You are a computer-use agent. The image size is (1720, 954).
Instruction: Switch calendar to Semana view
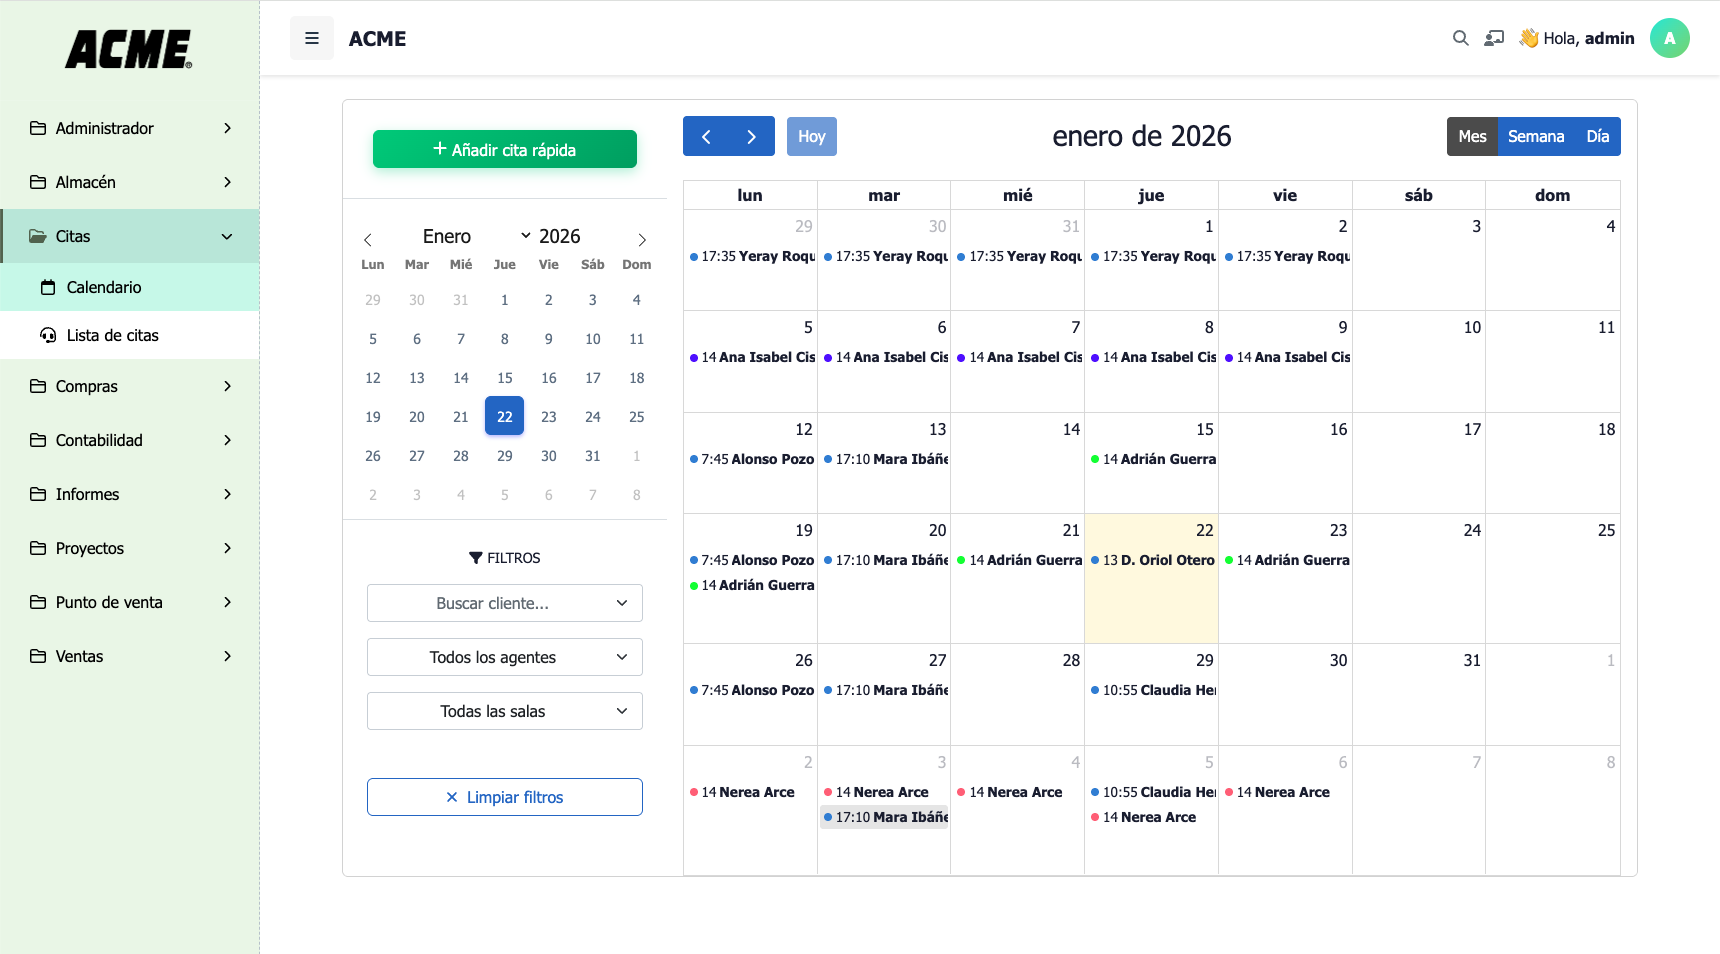click(1535, 137)
